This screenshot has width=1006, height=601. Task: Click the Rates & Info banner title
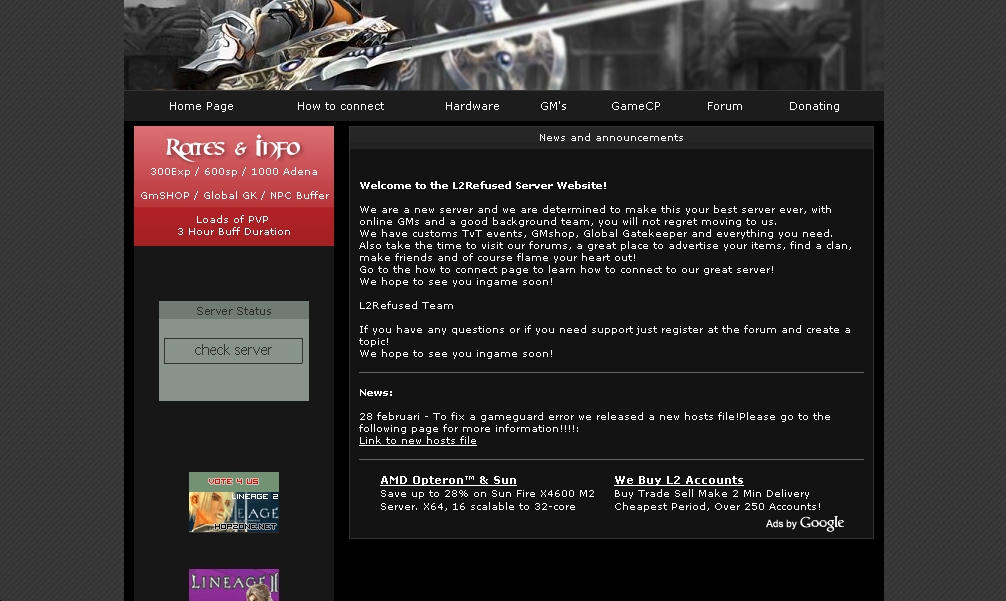(233, 148)
